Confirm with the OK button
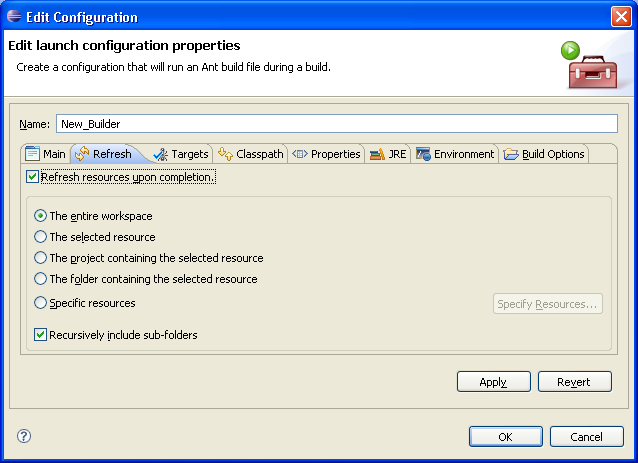This screenshot has width=638, height=463. tap(506, 437)
